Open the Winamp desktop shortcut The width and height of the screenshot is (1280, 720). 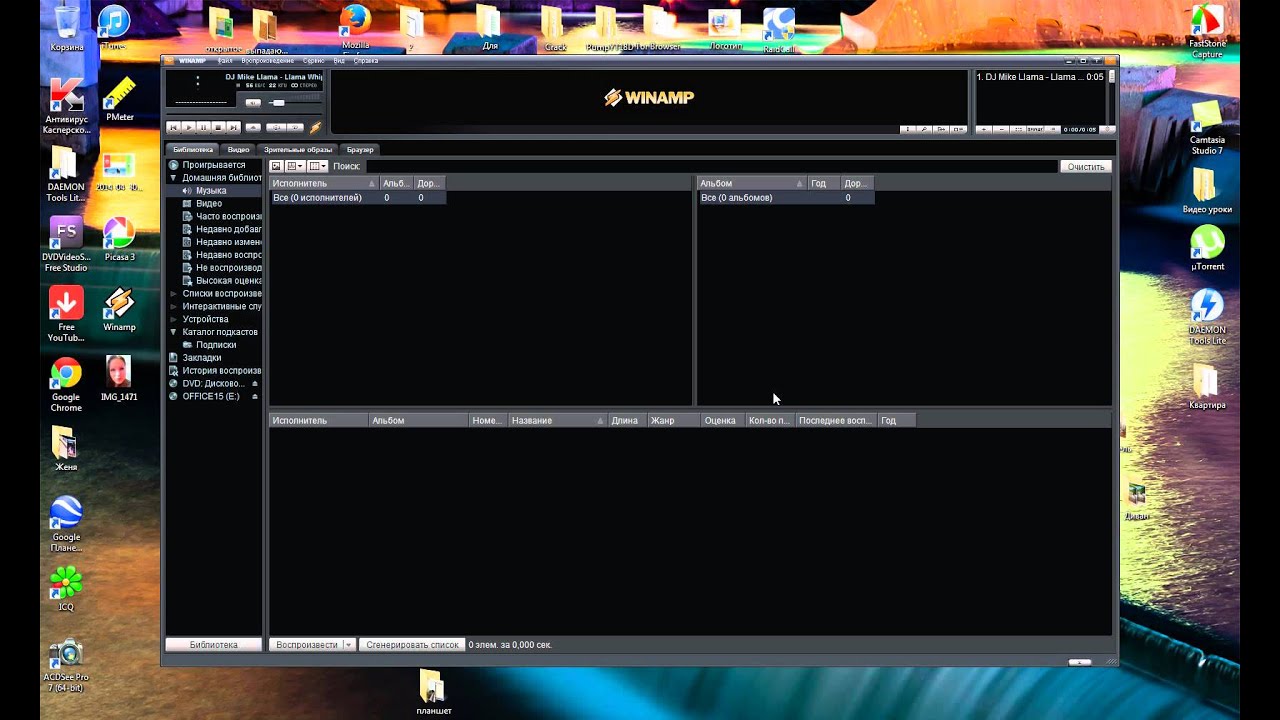click(x=119, y=310)
